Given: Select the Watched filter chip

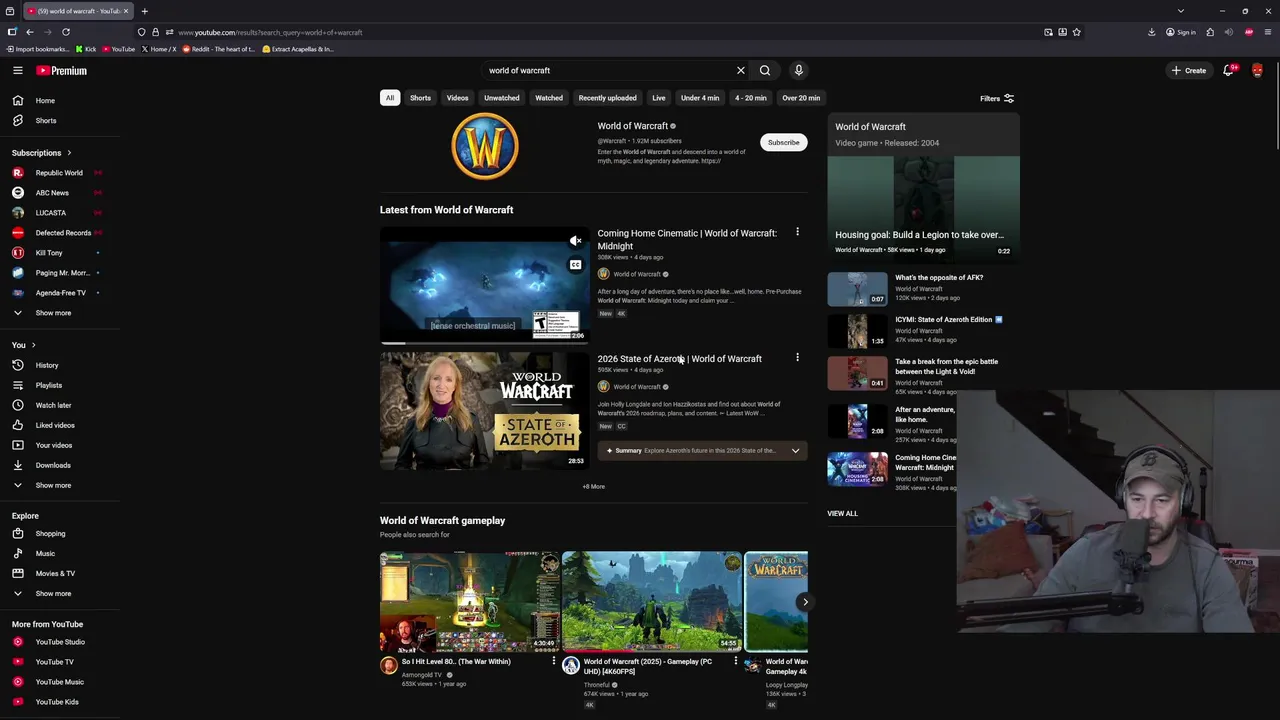Looking at the screenshot, I should click(549, 98).
